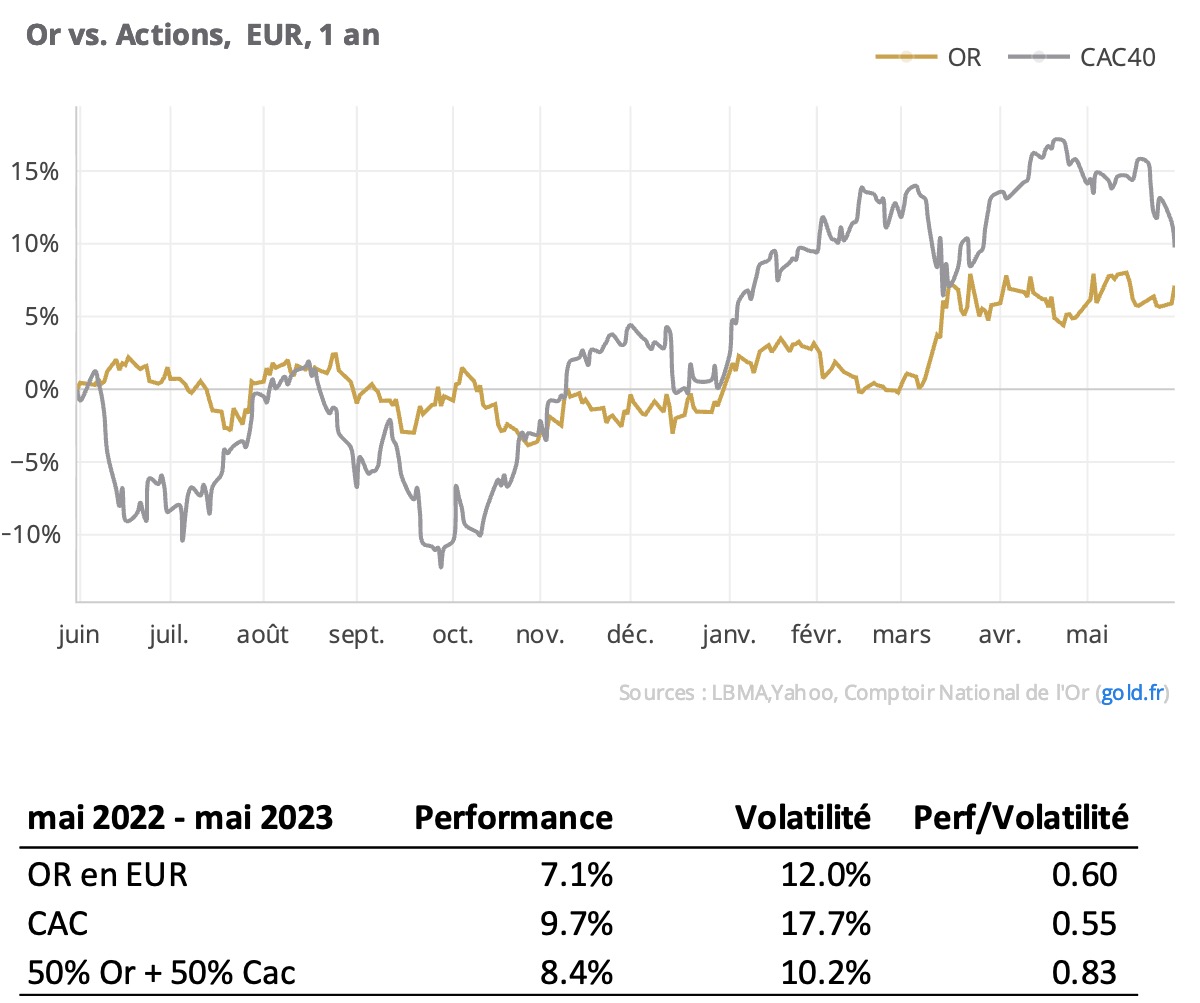
Task: Click the 'Perf/Volatilité' column header
Action: [x=1021, y=818]
